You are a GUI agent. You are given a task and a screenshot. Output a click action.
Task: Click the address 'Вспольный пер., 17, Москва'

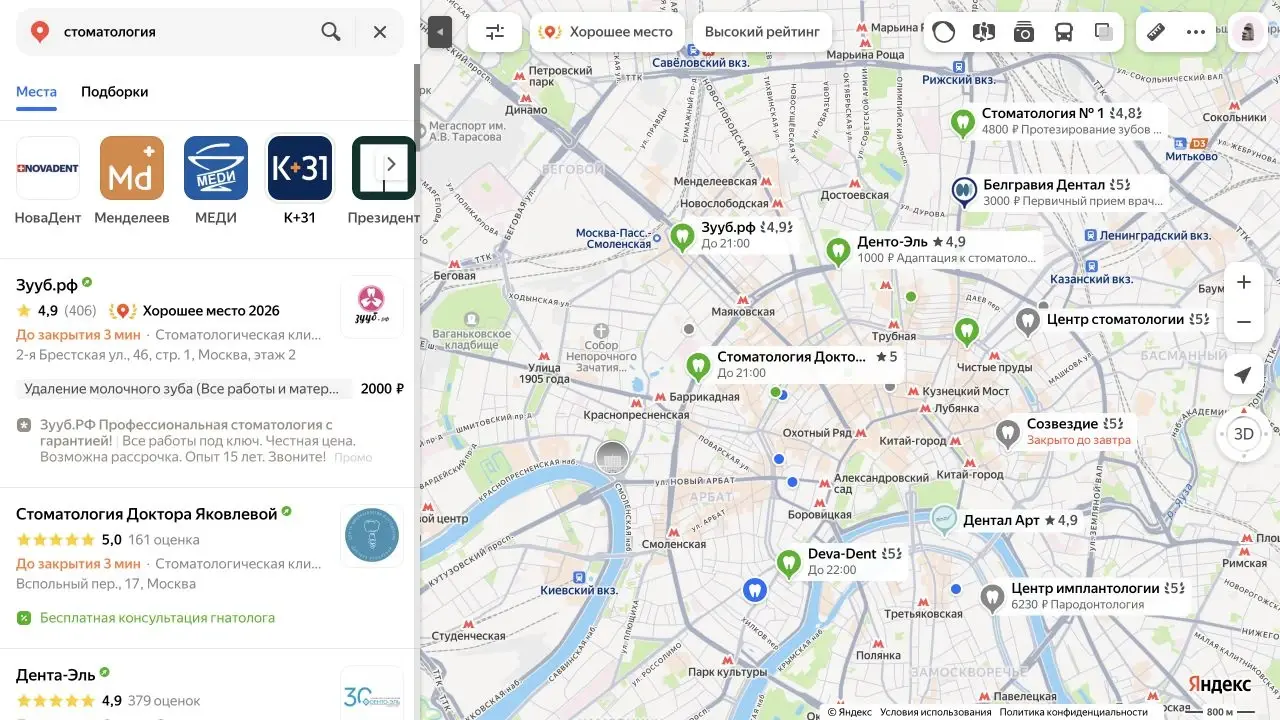[x=106, y=583]
